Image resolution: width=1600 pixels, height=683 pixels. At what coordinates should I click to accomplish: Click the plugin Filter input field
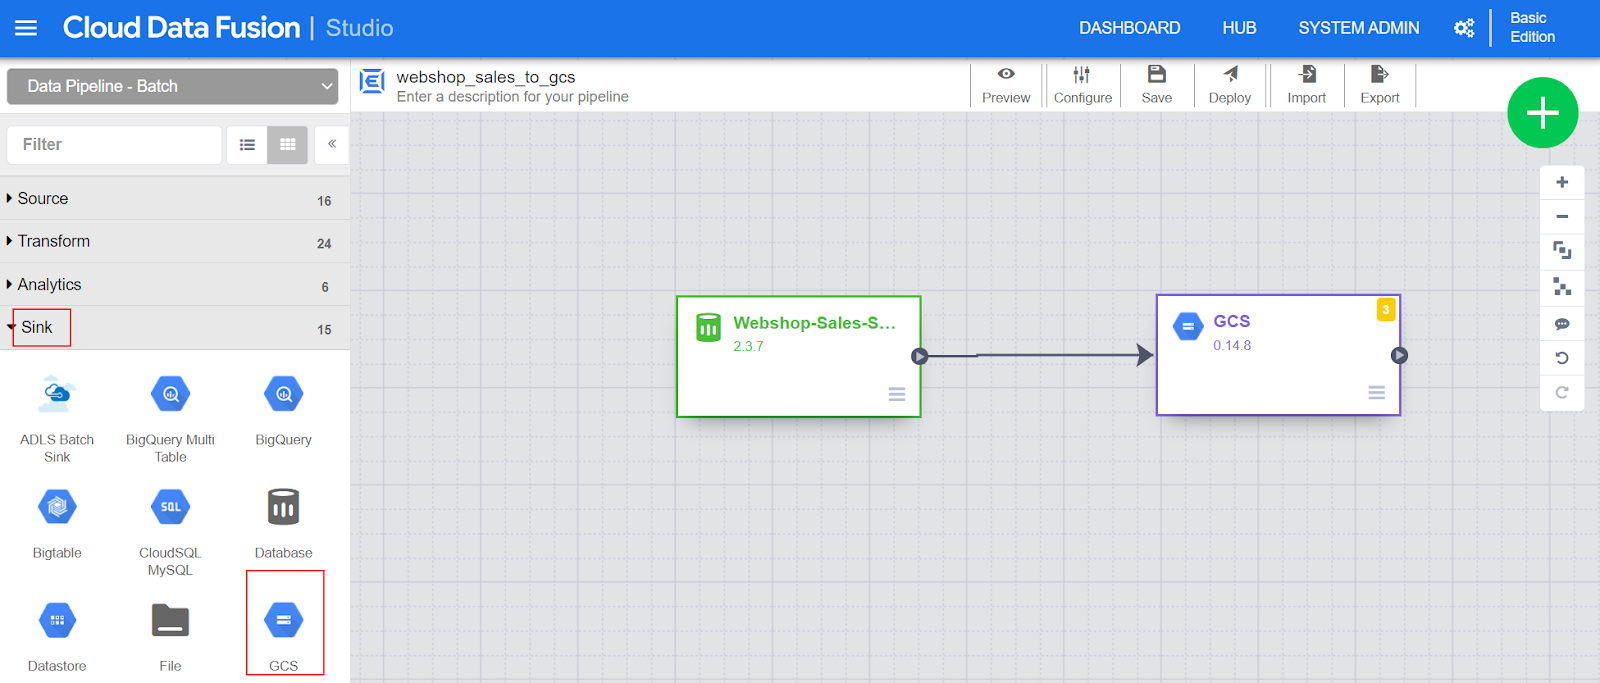[114, 145]
